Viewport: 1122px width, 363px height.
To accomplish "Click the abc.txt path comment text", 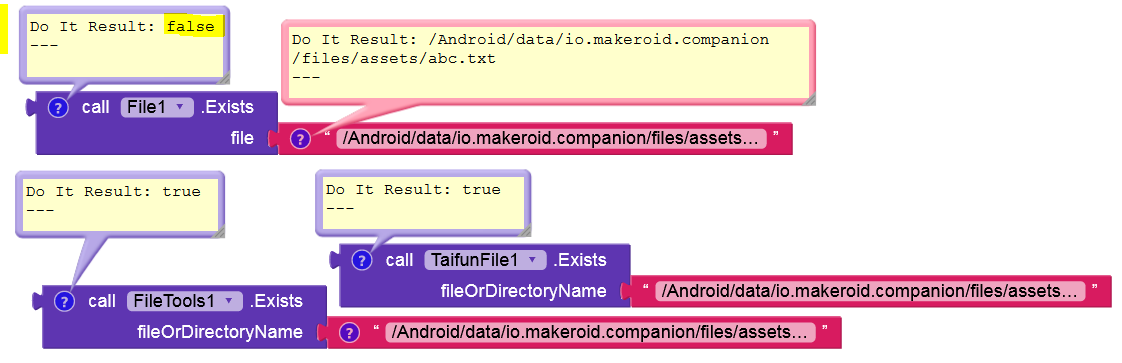I will [x=530, y=49].
